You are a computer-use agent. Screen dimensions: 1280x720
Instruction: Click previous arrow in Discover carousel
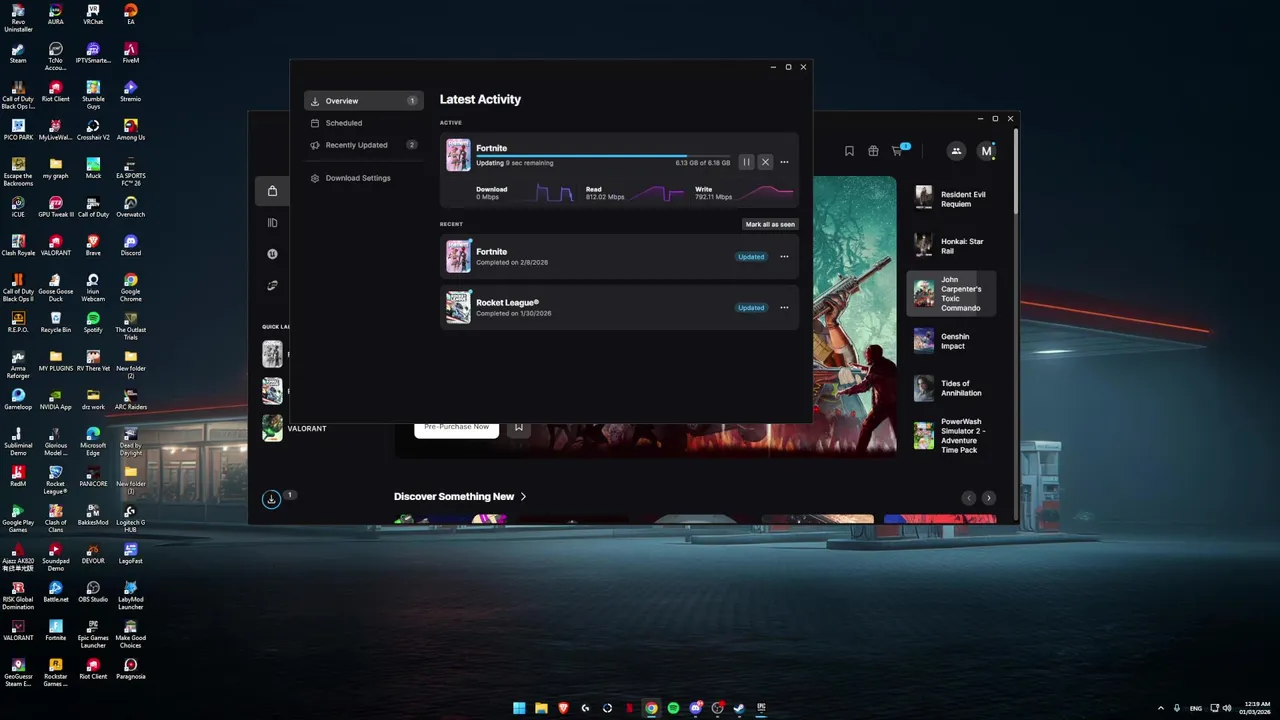(x=968, y=498)
